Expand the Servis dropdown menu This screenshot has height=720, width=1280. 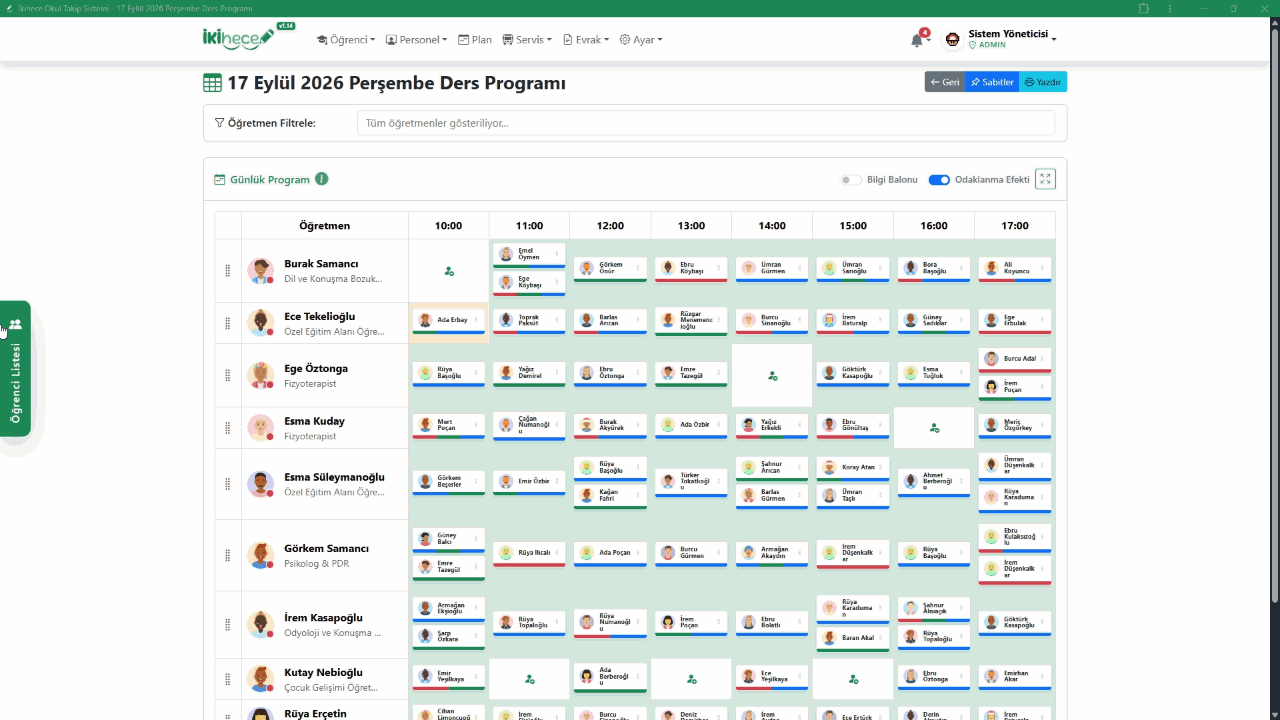(x=527, y=40)
